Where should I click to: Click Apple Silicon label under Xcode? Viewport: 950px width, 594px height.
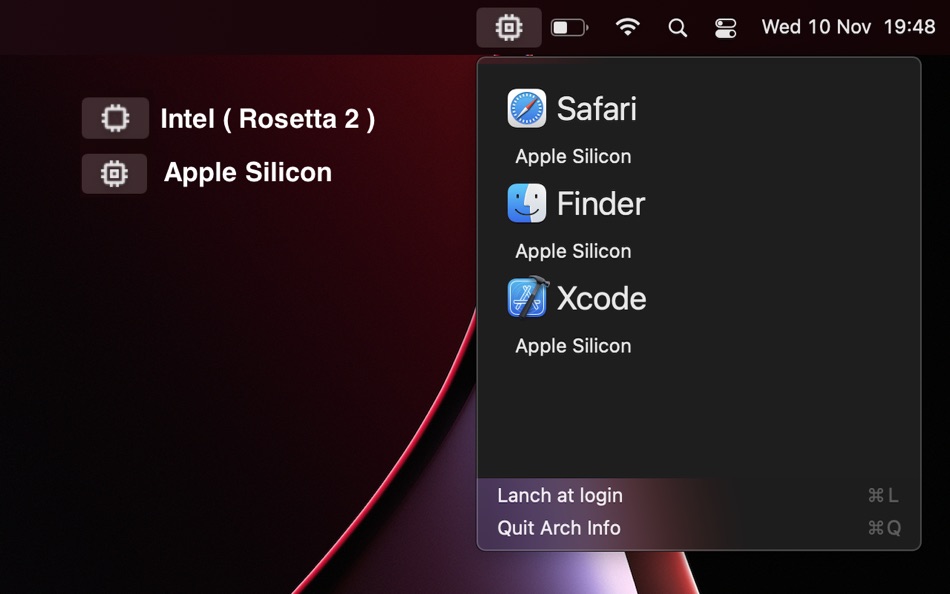coord(573,345)
